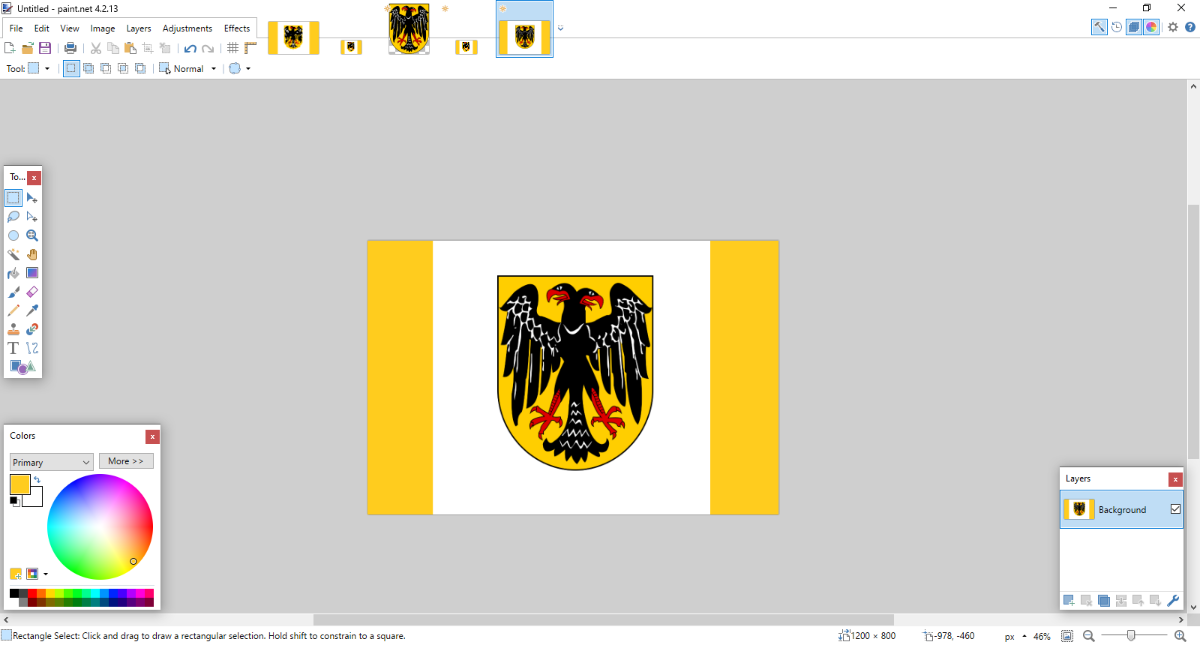Duplicate the layer in Layers panel
The height and width of the screenshot is (645, 1200).
pos(1104,601)
